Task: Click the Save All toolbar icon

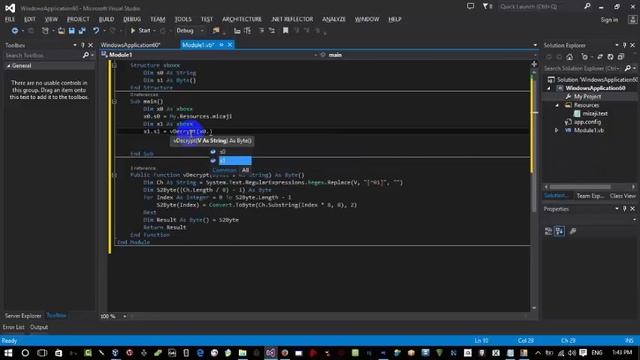Action: 82,31
